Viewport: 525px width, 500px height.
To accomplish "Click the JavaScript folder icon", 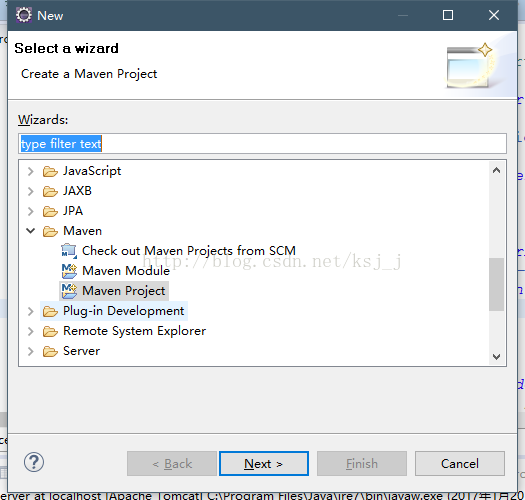I will click(x=50, y=171).
